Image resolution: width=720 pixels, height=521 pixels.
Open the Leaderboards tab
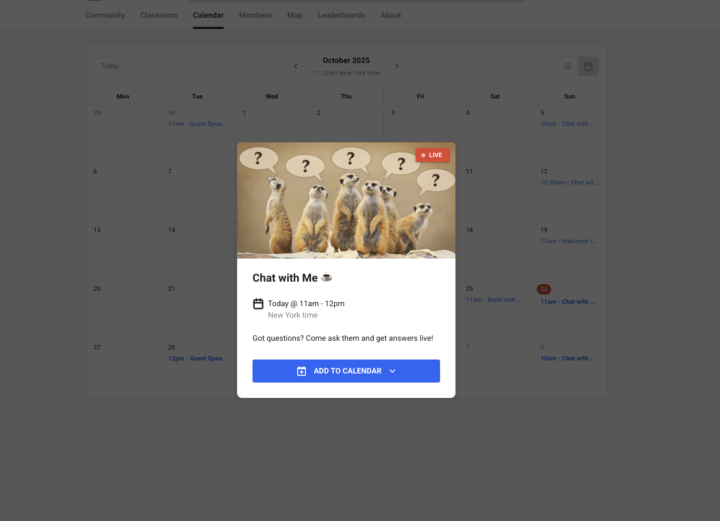click(341, 15)
